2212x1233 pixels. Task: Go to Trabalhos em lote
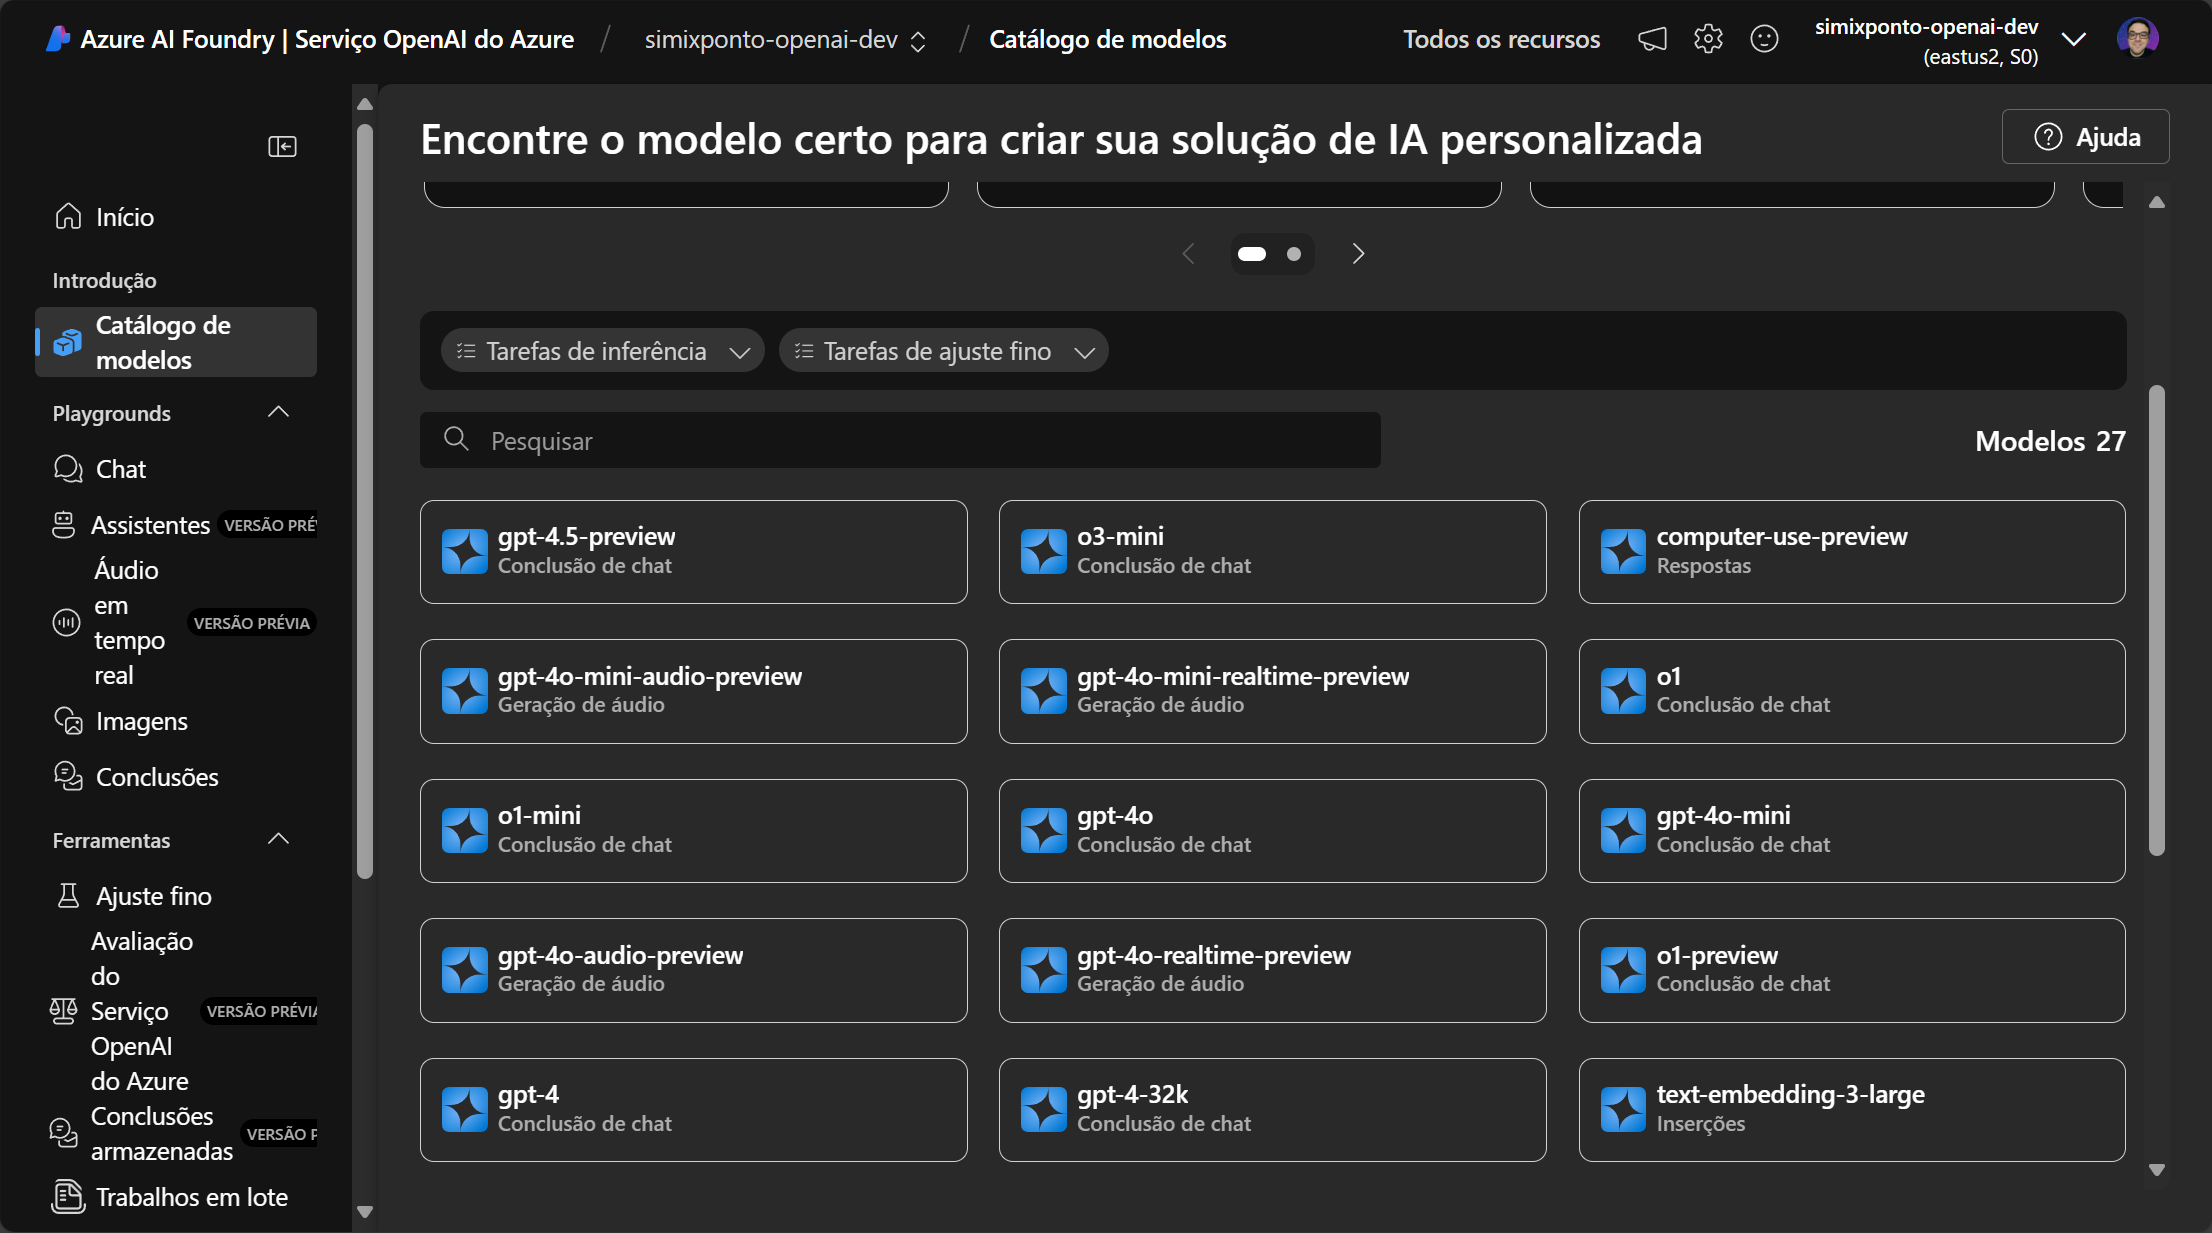[191, 1197]
